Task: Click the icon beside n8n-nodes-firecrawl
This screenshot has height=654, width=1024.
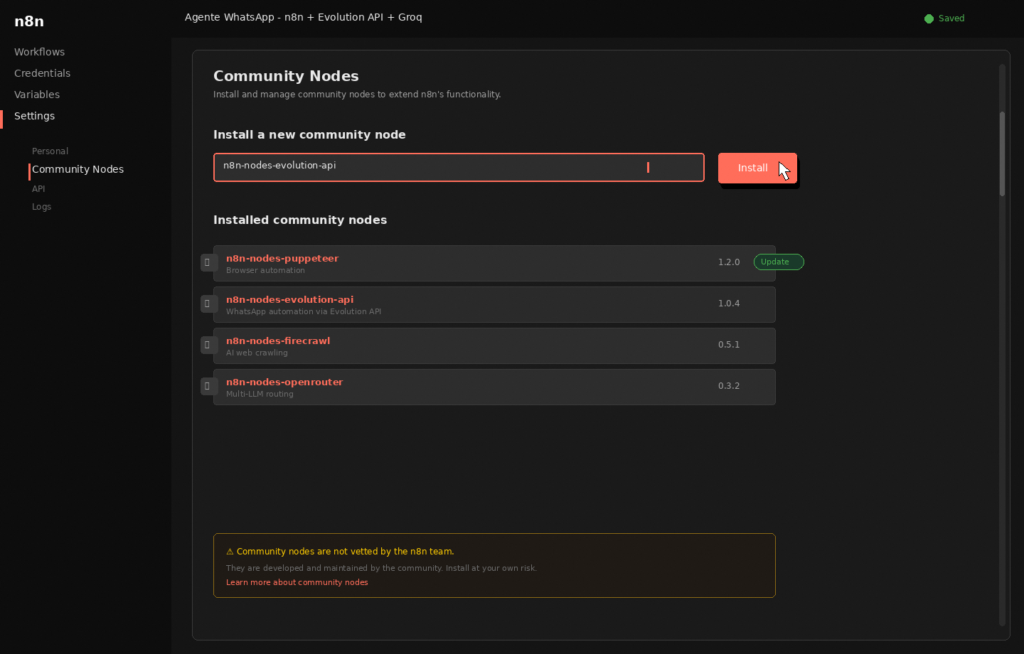Action: coord(208,345)
